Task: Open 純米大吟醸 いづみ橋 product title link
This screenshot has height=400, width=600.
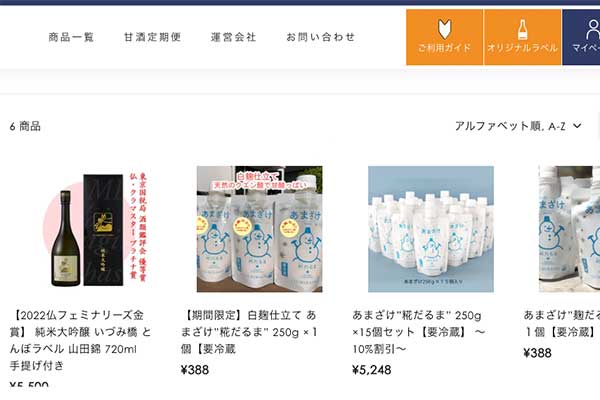Action: tap(80, 340)
